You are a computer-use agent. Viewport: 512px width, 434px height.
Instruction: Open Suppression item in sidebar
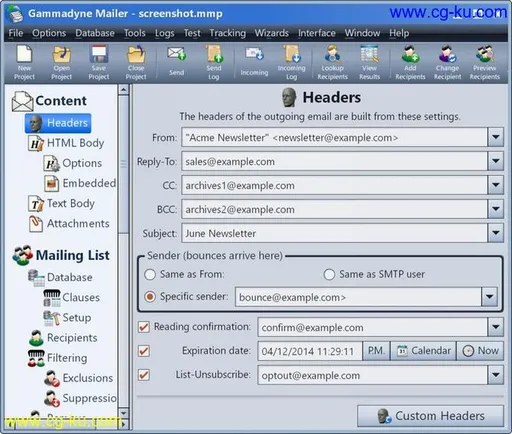(80, 398)
